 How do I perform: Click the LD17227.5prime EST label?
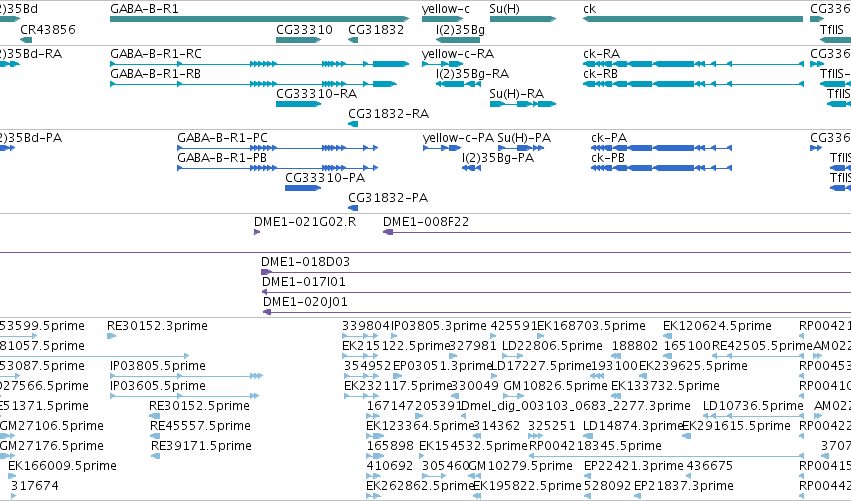tap(541, 366)
